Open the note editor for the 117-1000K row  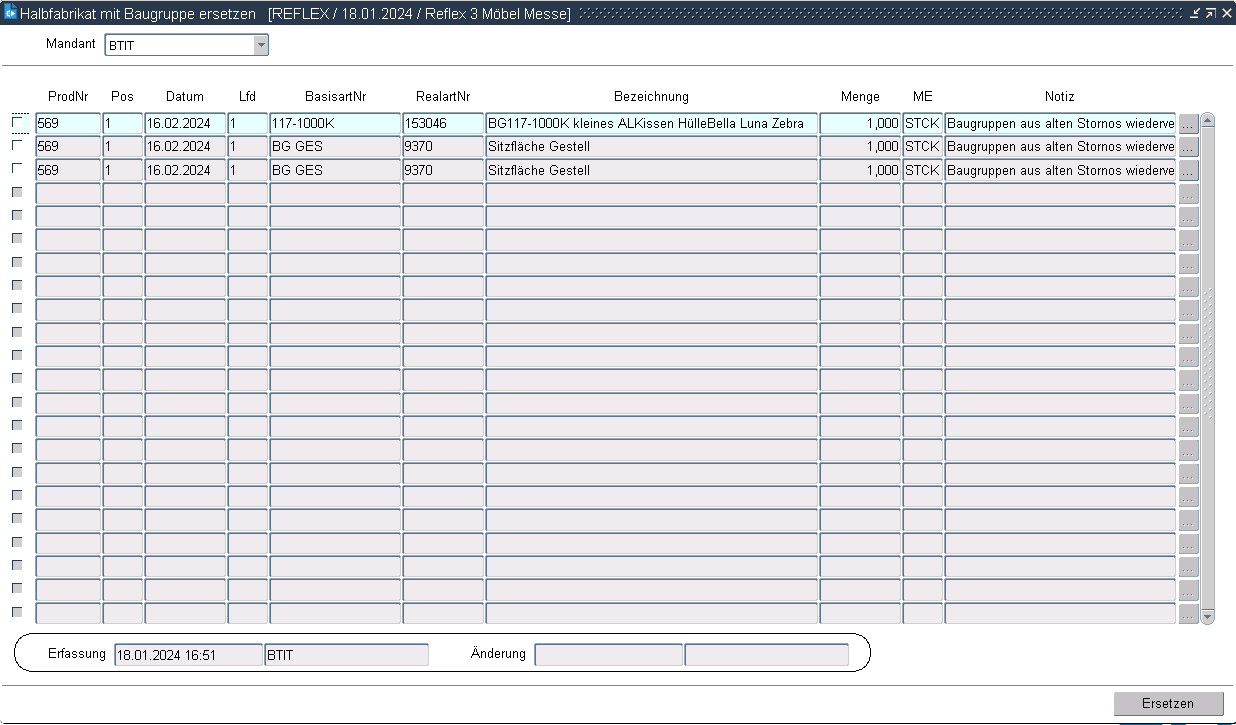(1188, 124)
